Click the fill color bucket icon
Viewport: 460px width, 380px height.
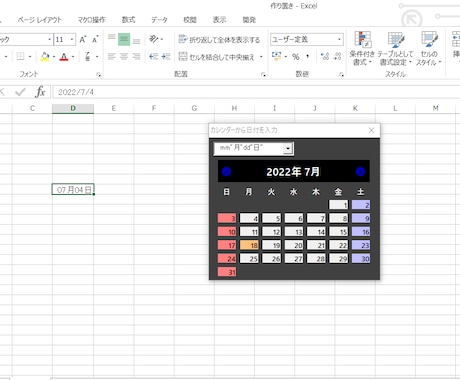(45, 56)
